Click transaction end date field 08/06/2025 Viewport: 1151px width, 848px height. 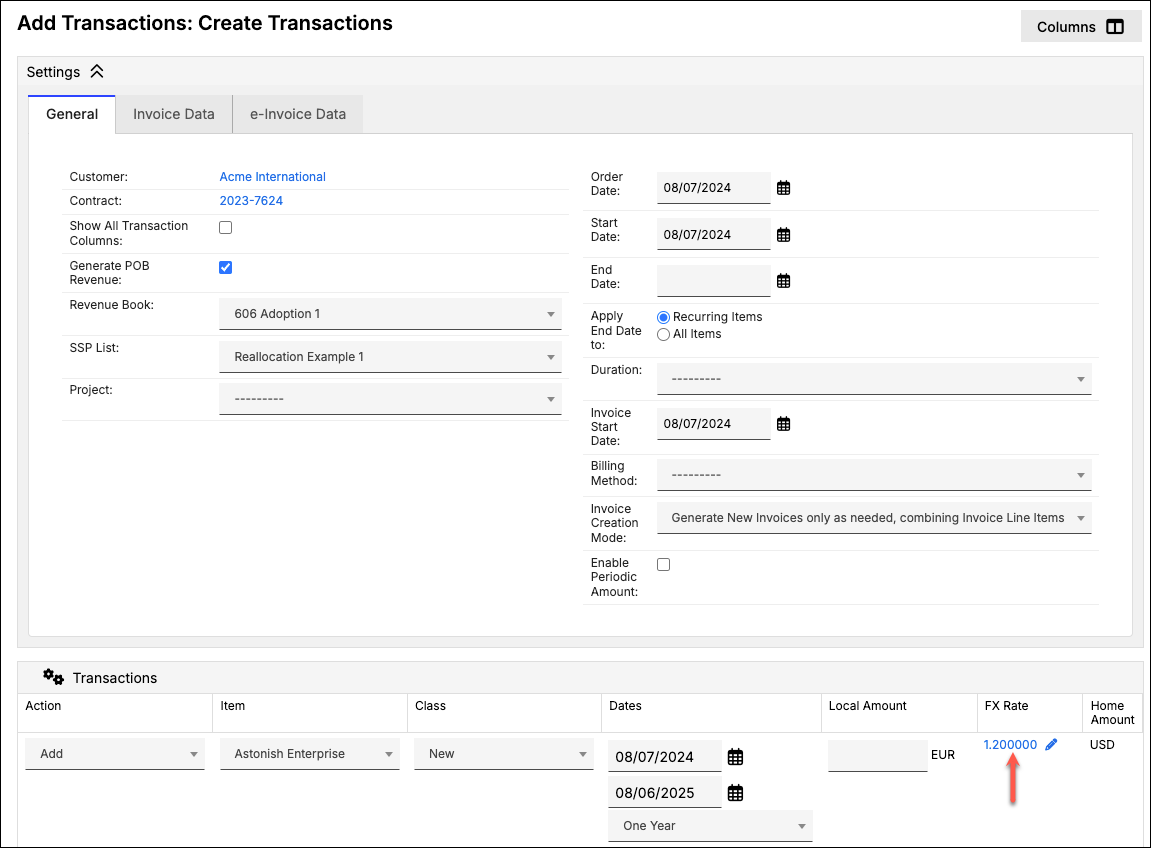[x=665, y=793]
